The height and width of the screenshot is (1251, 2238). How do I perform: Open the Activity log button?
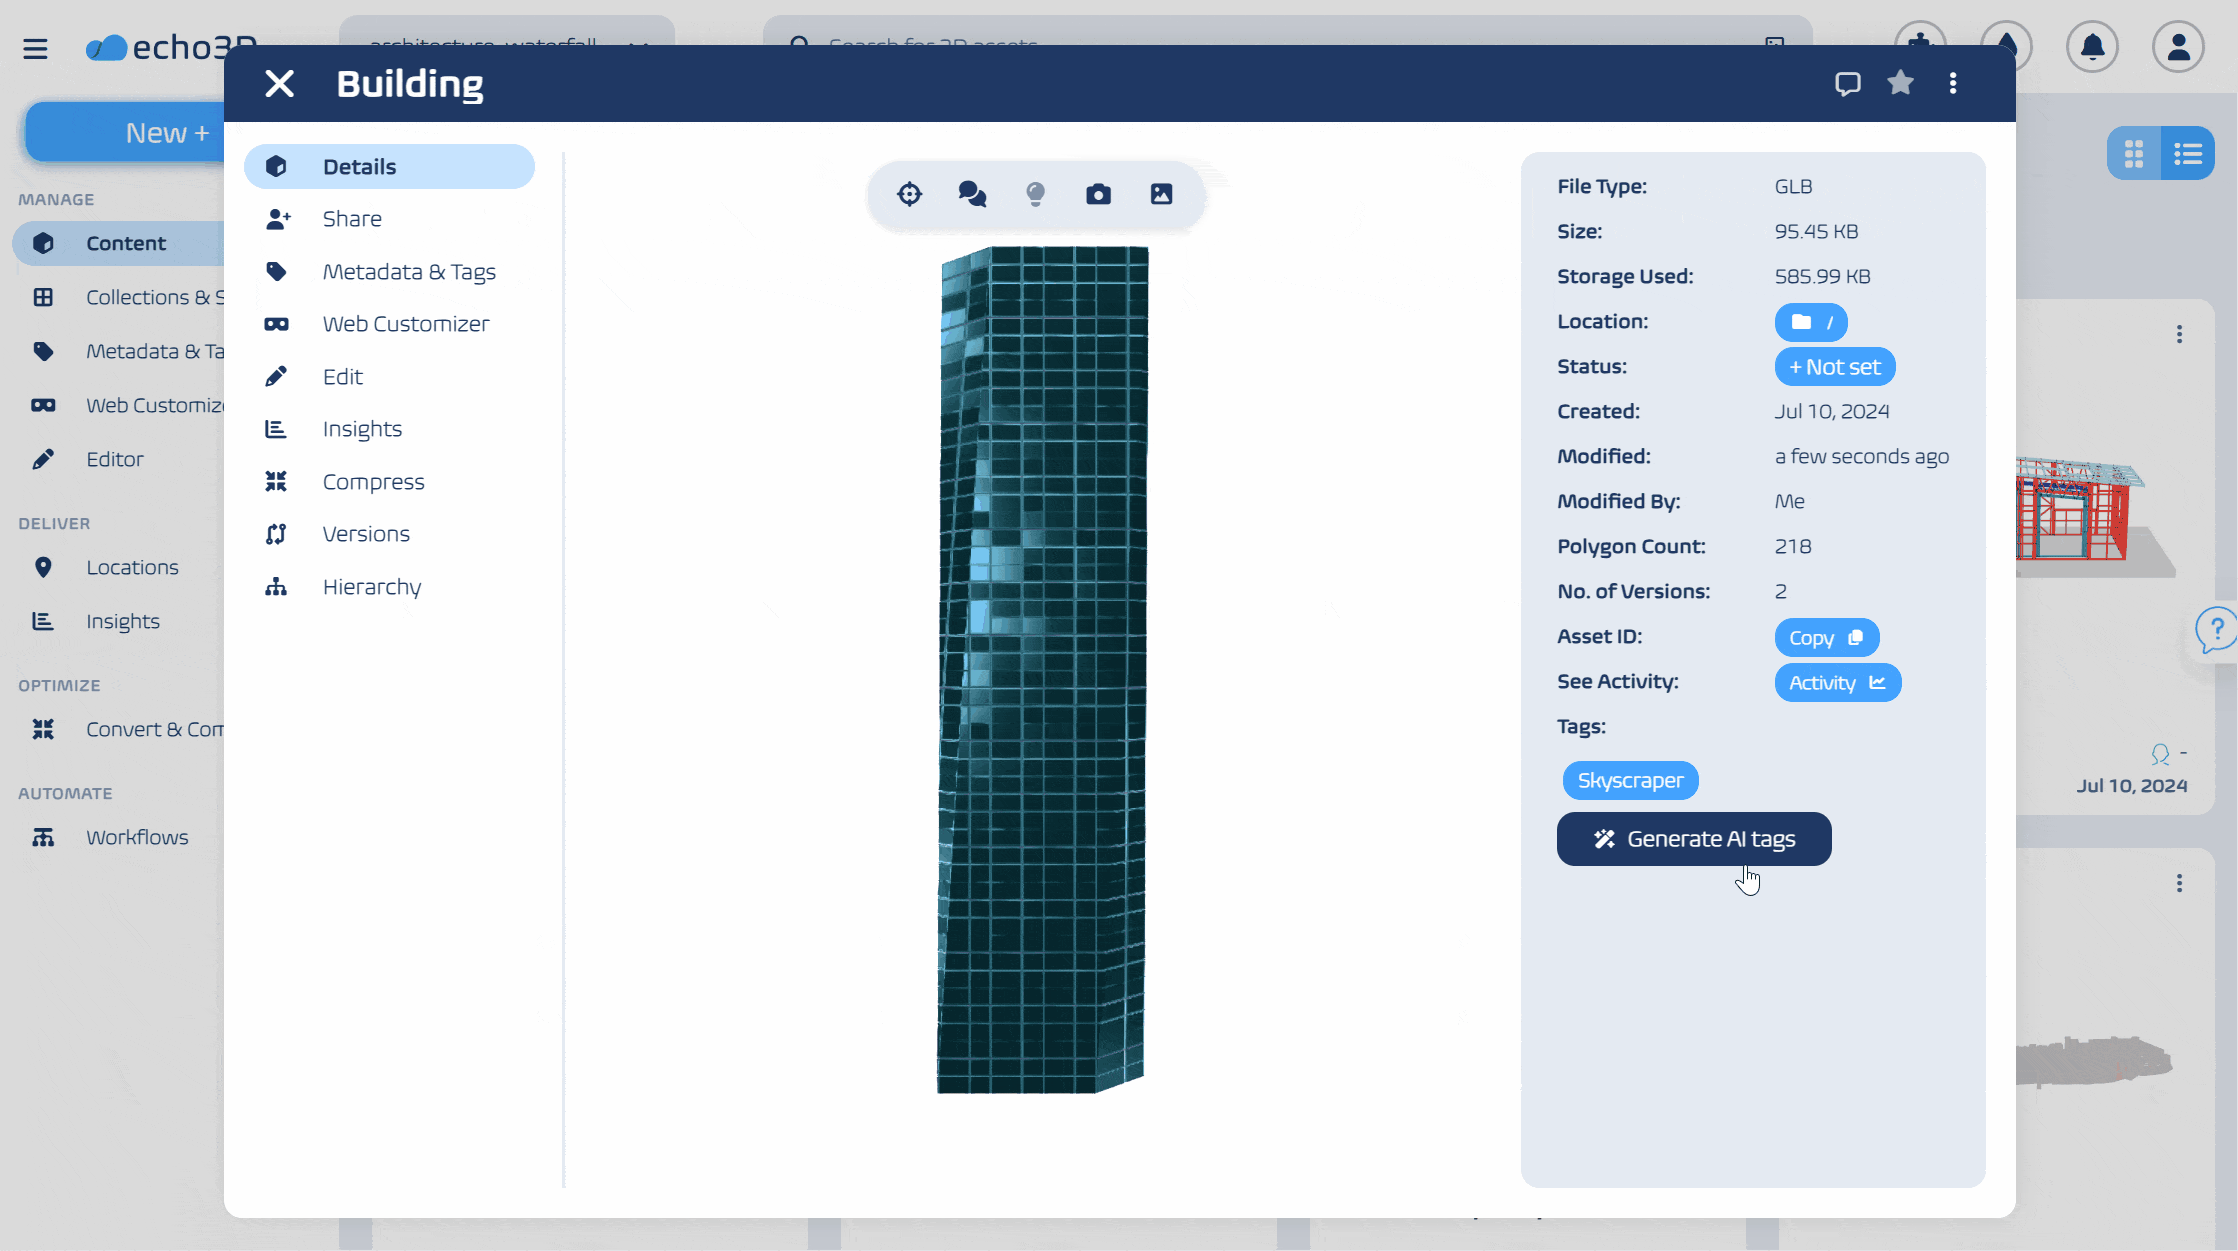tap(1838, 683)
